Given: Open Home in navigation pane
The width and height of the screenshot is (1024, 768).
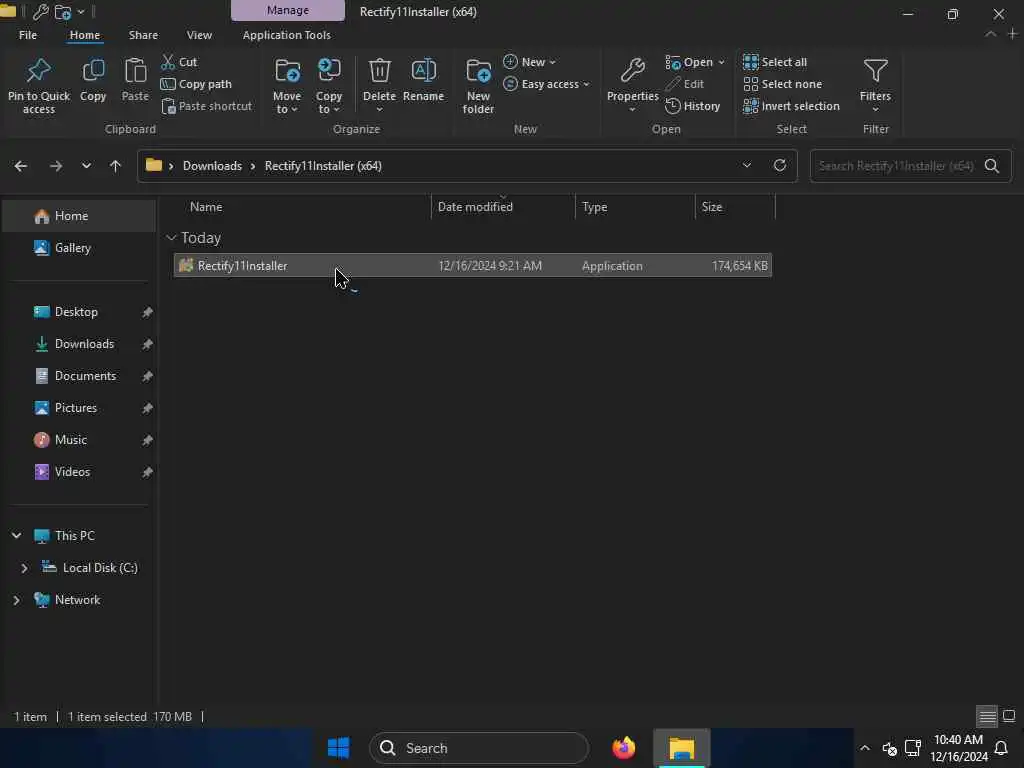Looking at the screenshot, I should (79, 216).
